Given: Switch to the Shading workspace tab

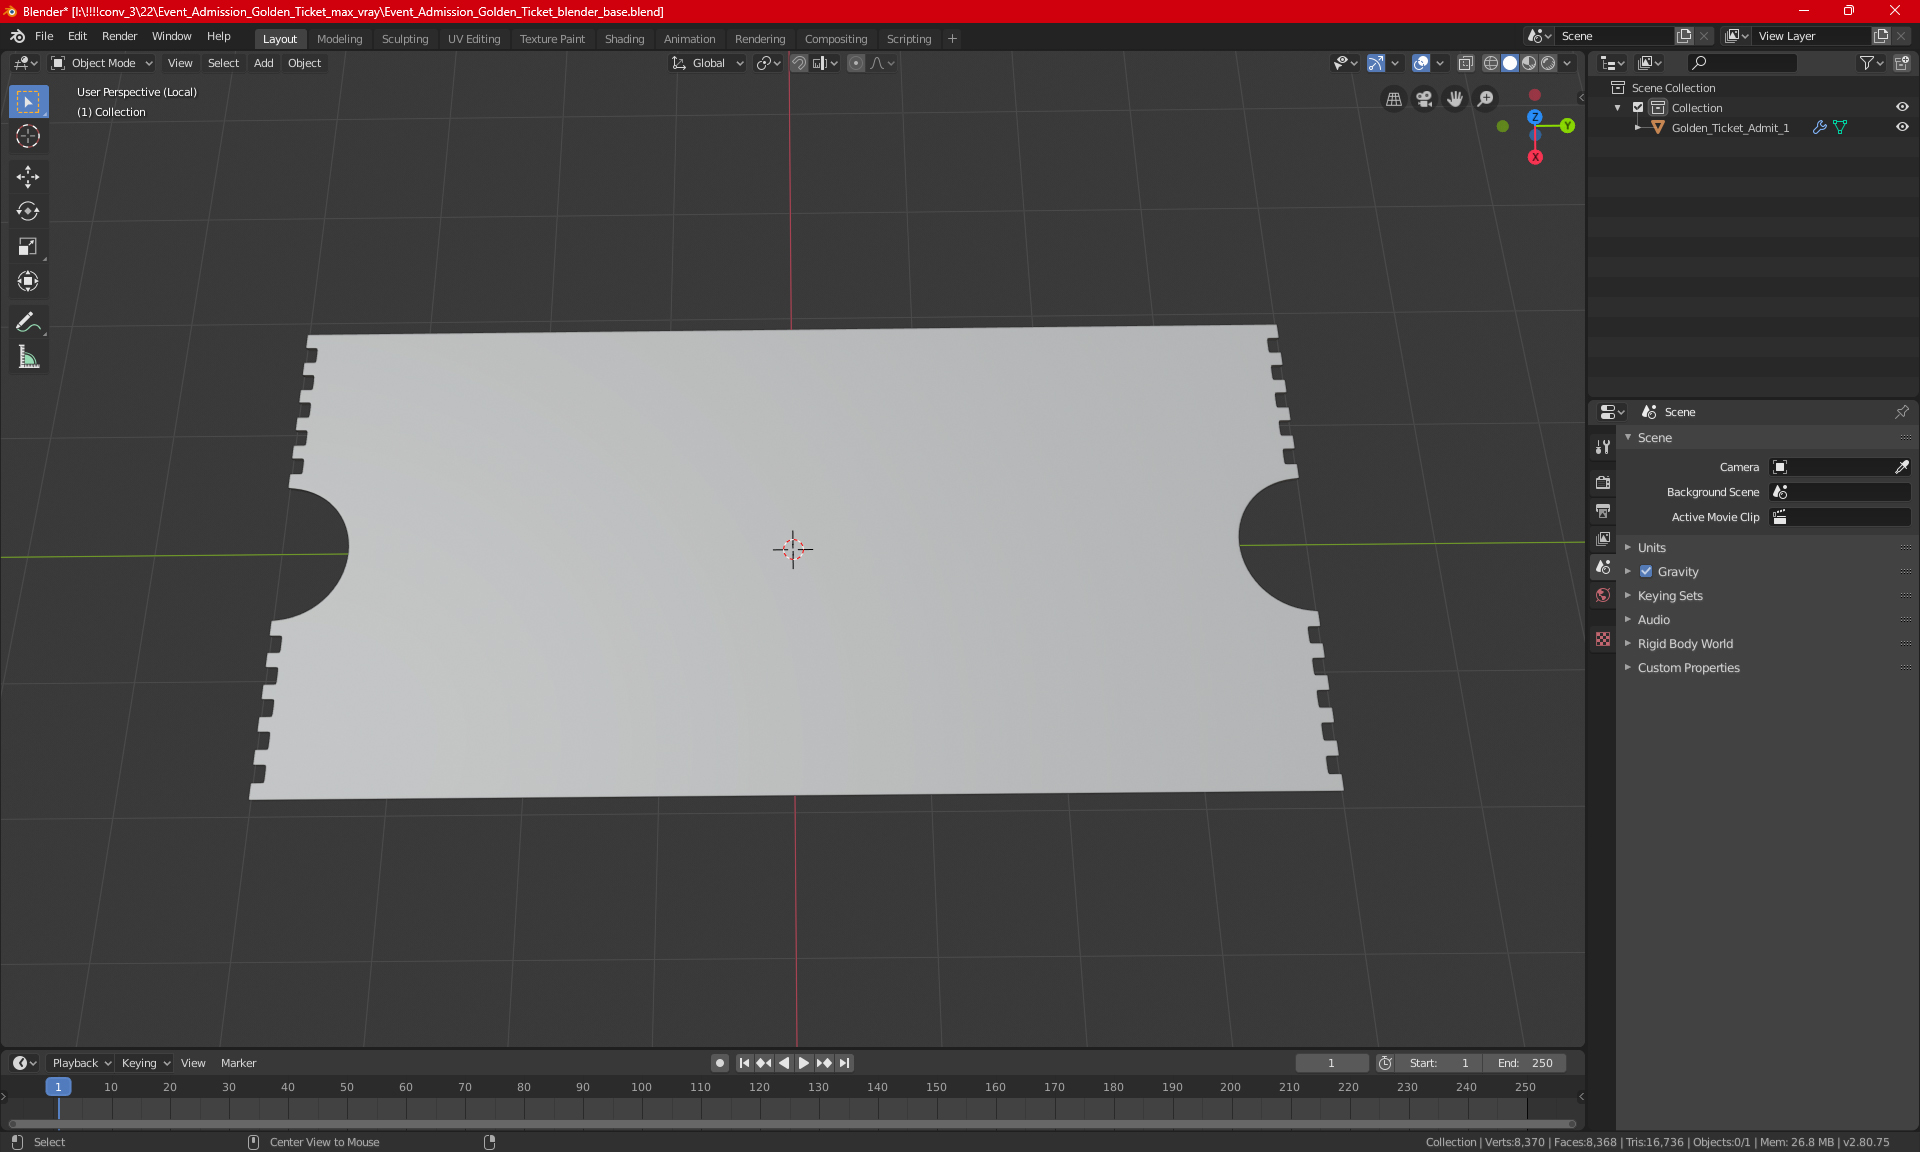Looking at the screenshot, I should (624, 39).
